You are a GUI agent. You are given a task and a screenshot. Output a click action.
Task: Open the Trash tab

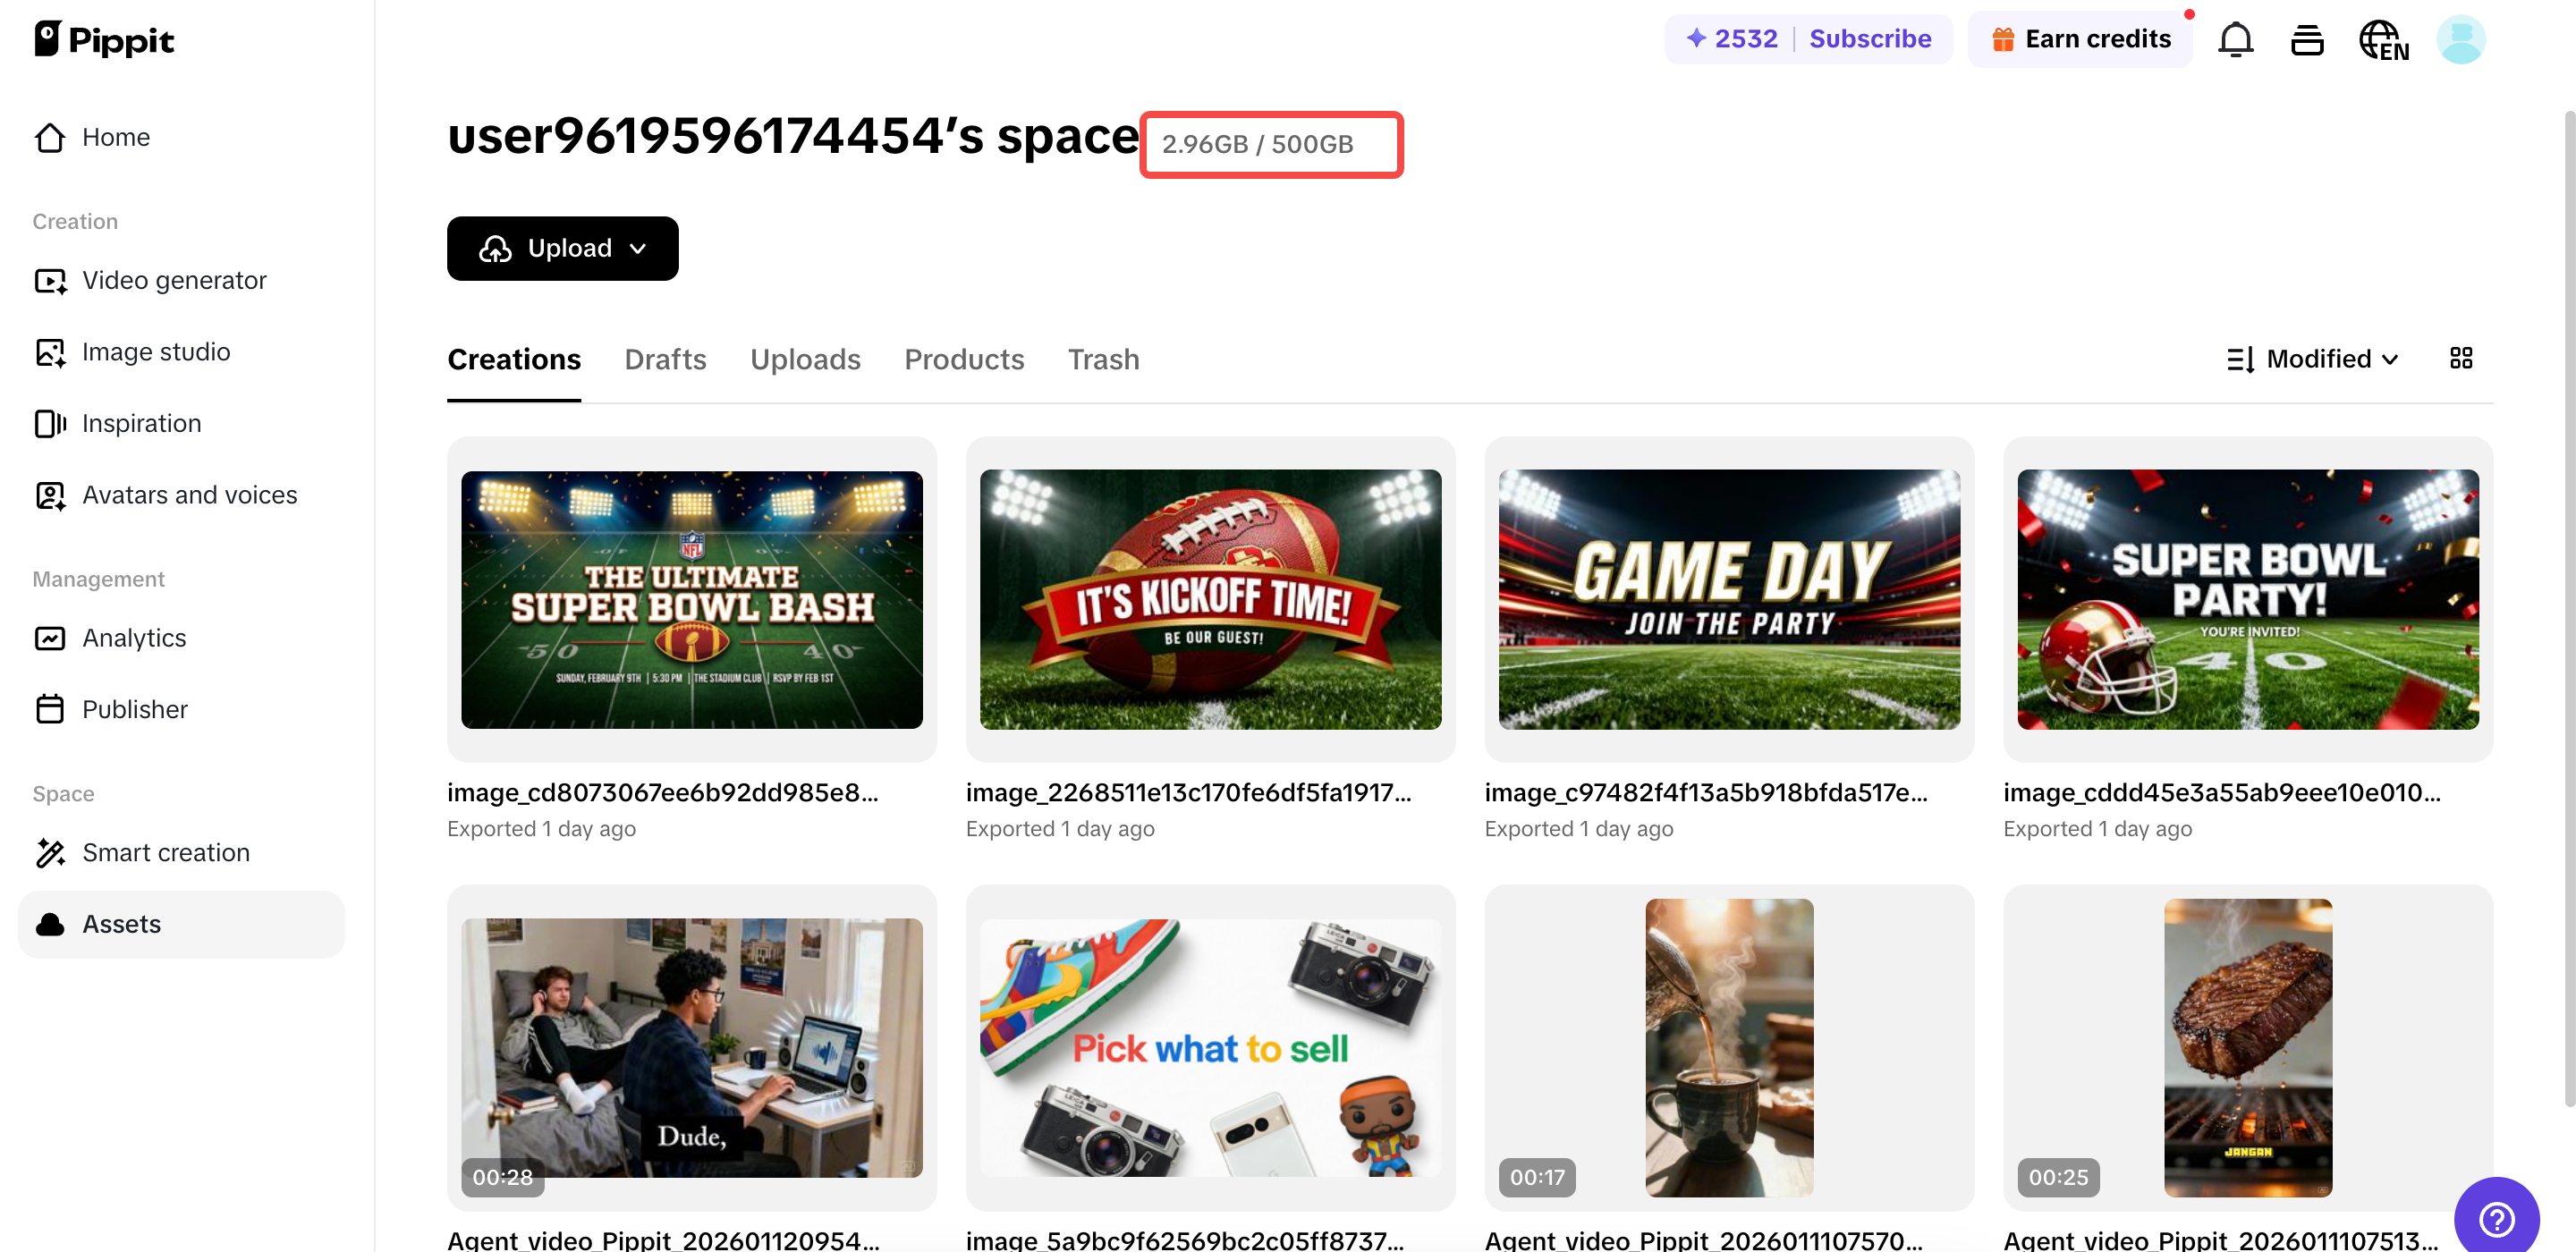(1103, 359)
